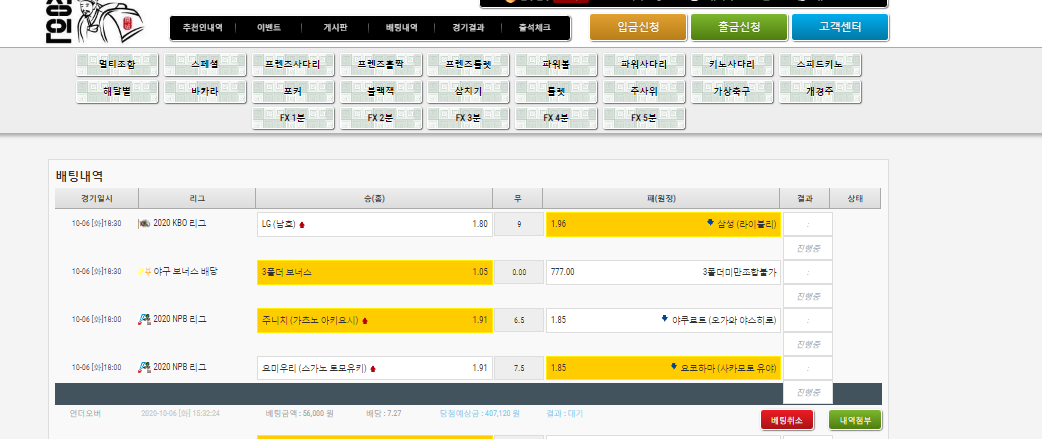Click the red up arrow beside LG (남호)
This screenshot has width=1042, height=439.
(x=302, y=225)
